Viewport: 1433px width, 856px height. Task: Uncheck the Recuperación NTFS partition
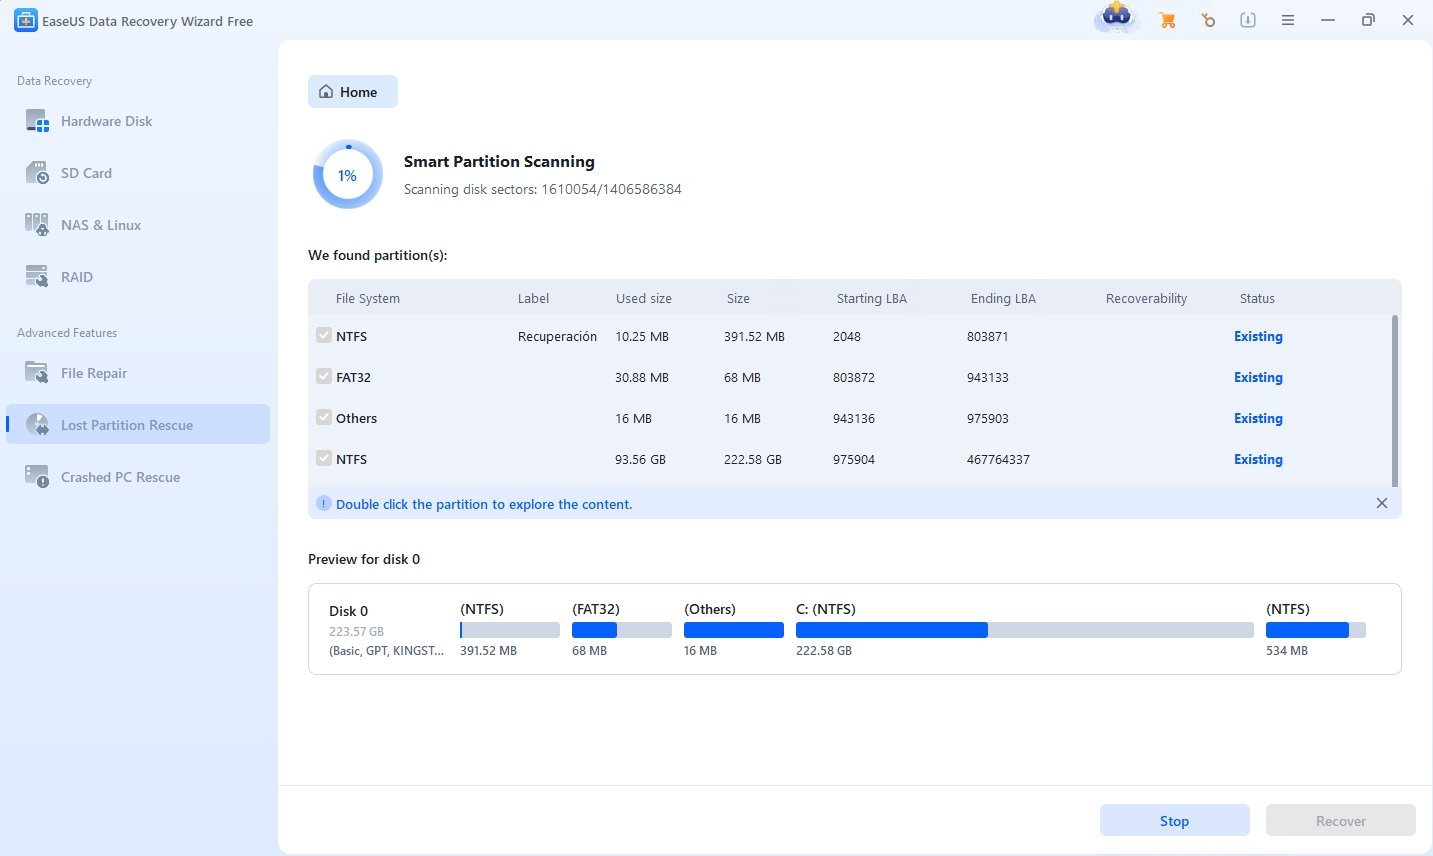[x=323, y=336]
